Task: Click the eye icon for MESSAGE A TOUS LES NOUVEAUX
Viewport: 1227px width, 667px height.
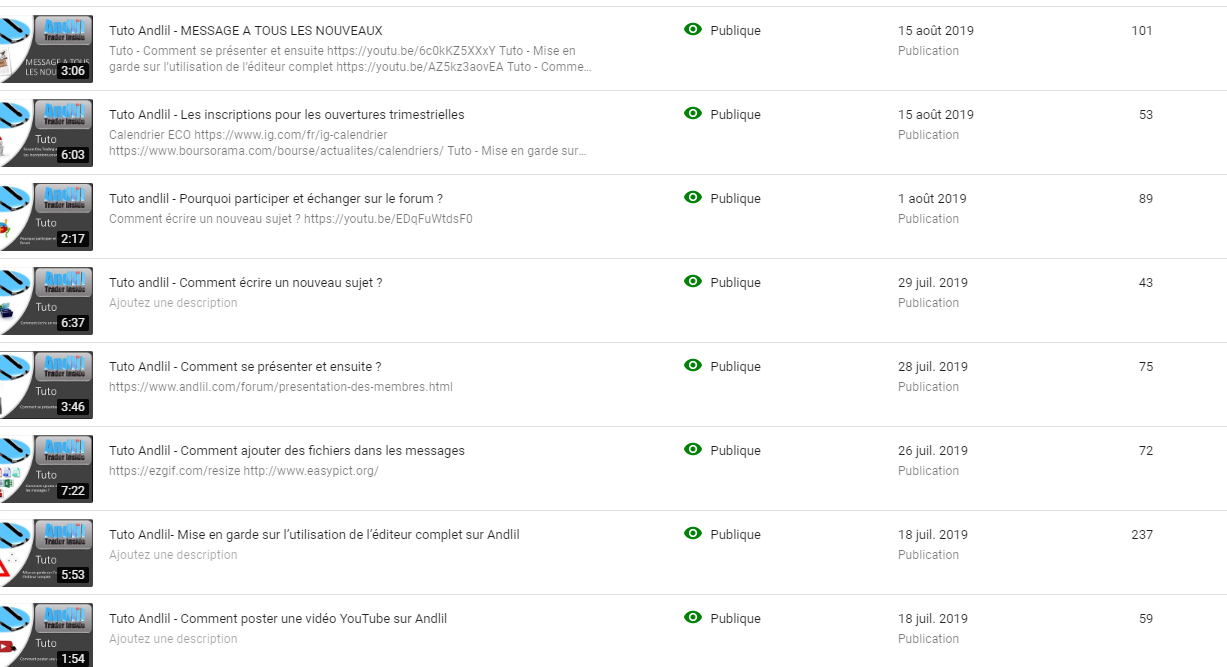Action: point(692,30)
